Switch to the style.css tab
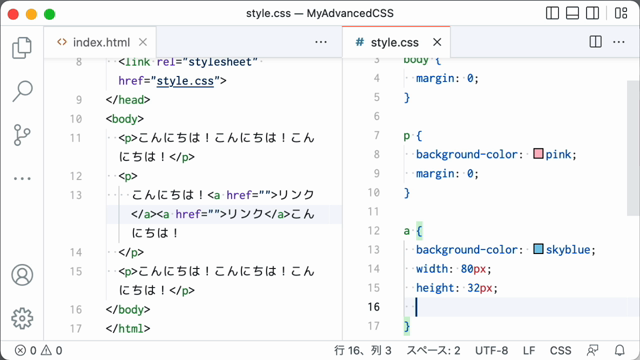640x360 pixels. pos(396,42)
